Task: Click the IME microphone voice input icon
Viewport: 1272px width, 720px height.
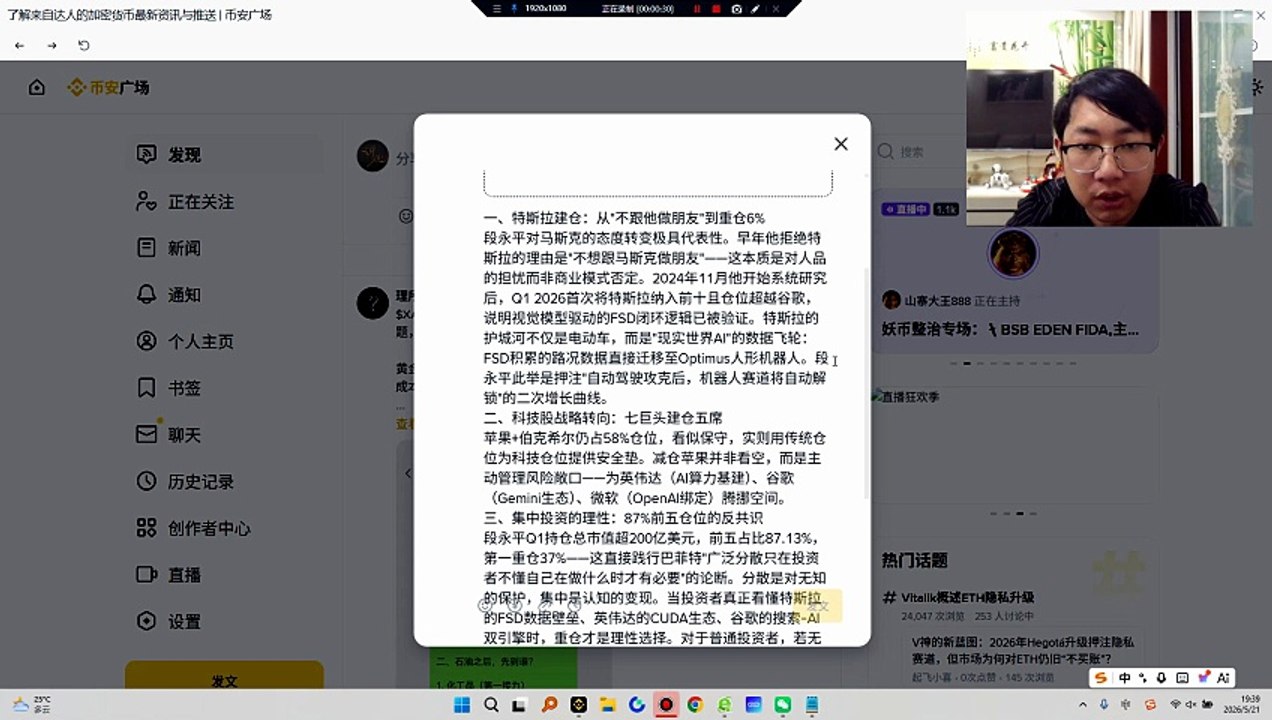Action: pyautogui.click(x=1161, y=677)
